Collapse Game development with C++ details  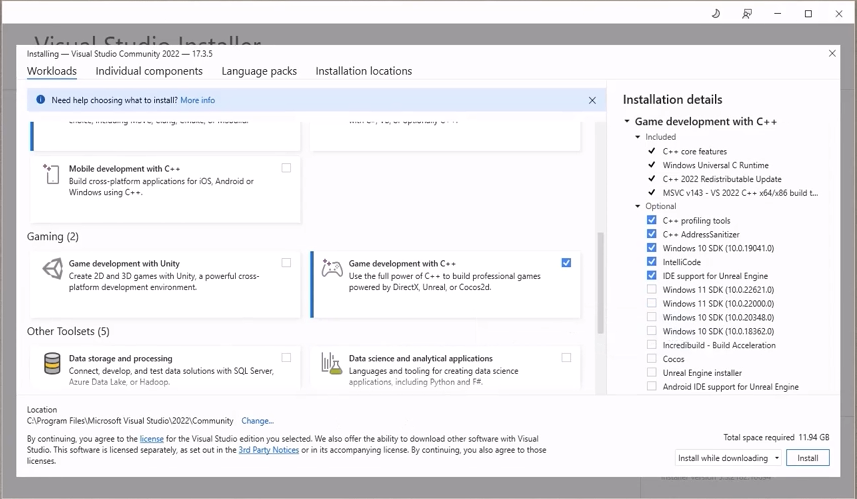click(x=627, y=121)
